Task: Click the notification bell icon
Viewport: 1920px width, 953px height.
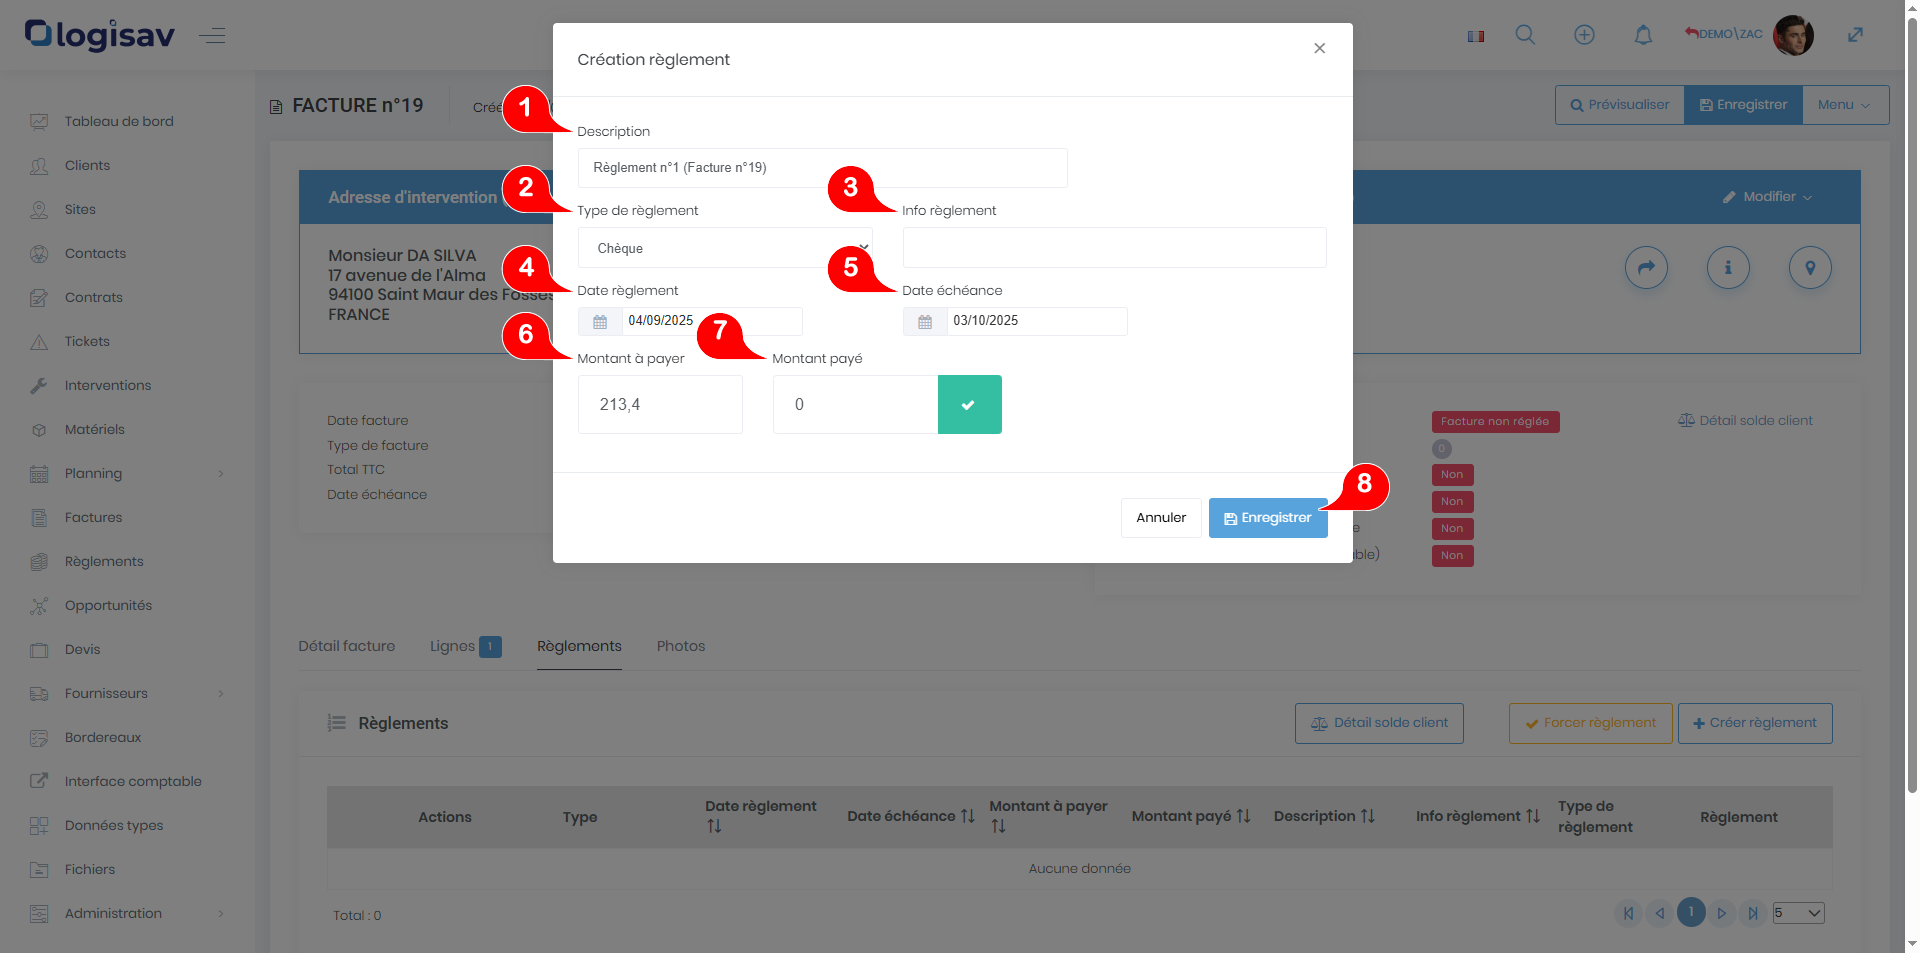Action: (x=1643, y=35)
